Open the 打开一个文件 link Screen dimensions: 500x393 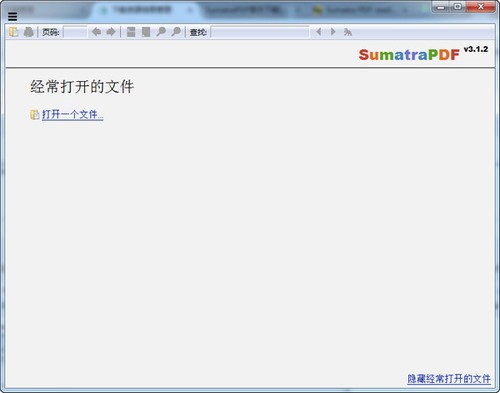pos(73,115)
